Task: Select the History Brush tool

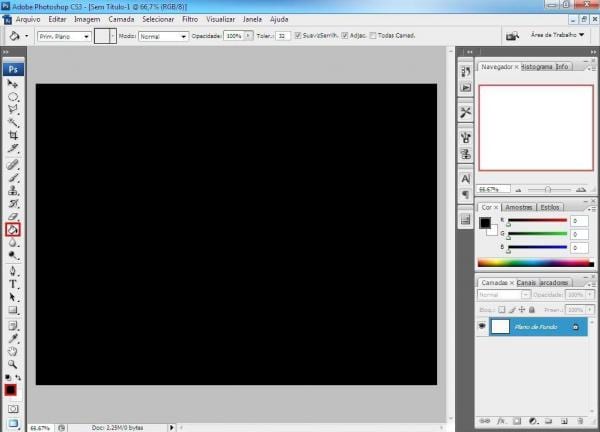Action: (13, 203)
